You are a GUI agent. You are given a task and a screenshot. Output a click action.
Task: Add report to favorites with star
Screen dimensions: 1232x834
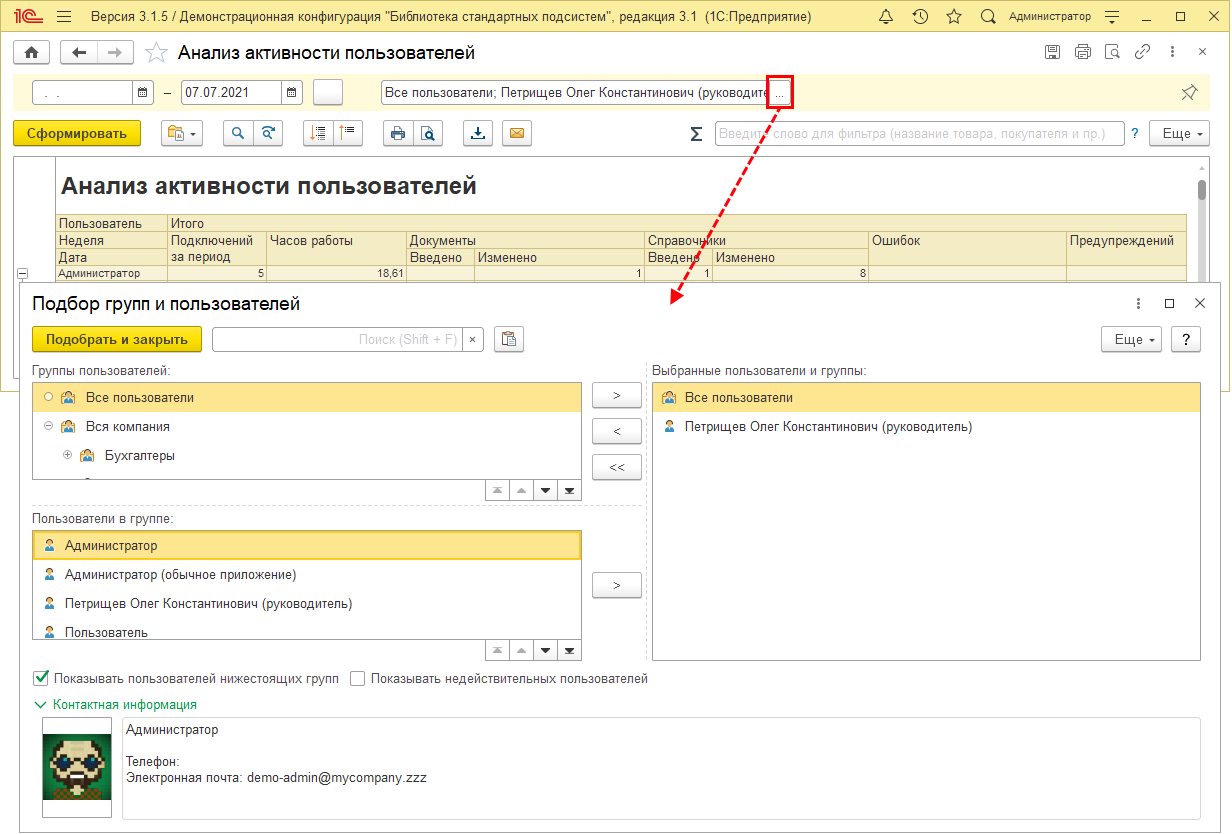coord(156,53)
